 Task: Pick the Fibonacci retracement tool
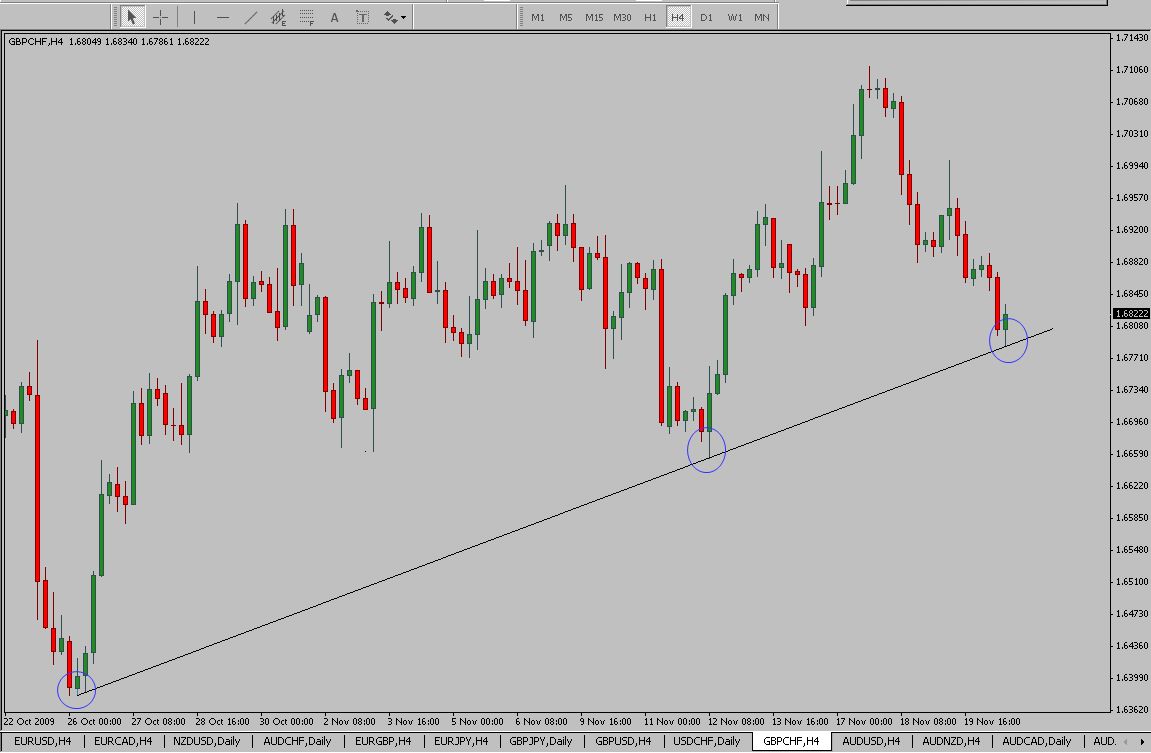[x=307, y=17]
